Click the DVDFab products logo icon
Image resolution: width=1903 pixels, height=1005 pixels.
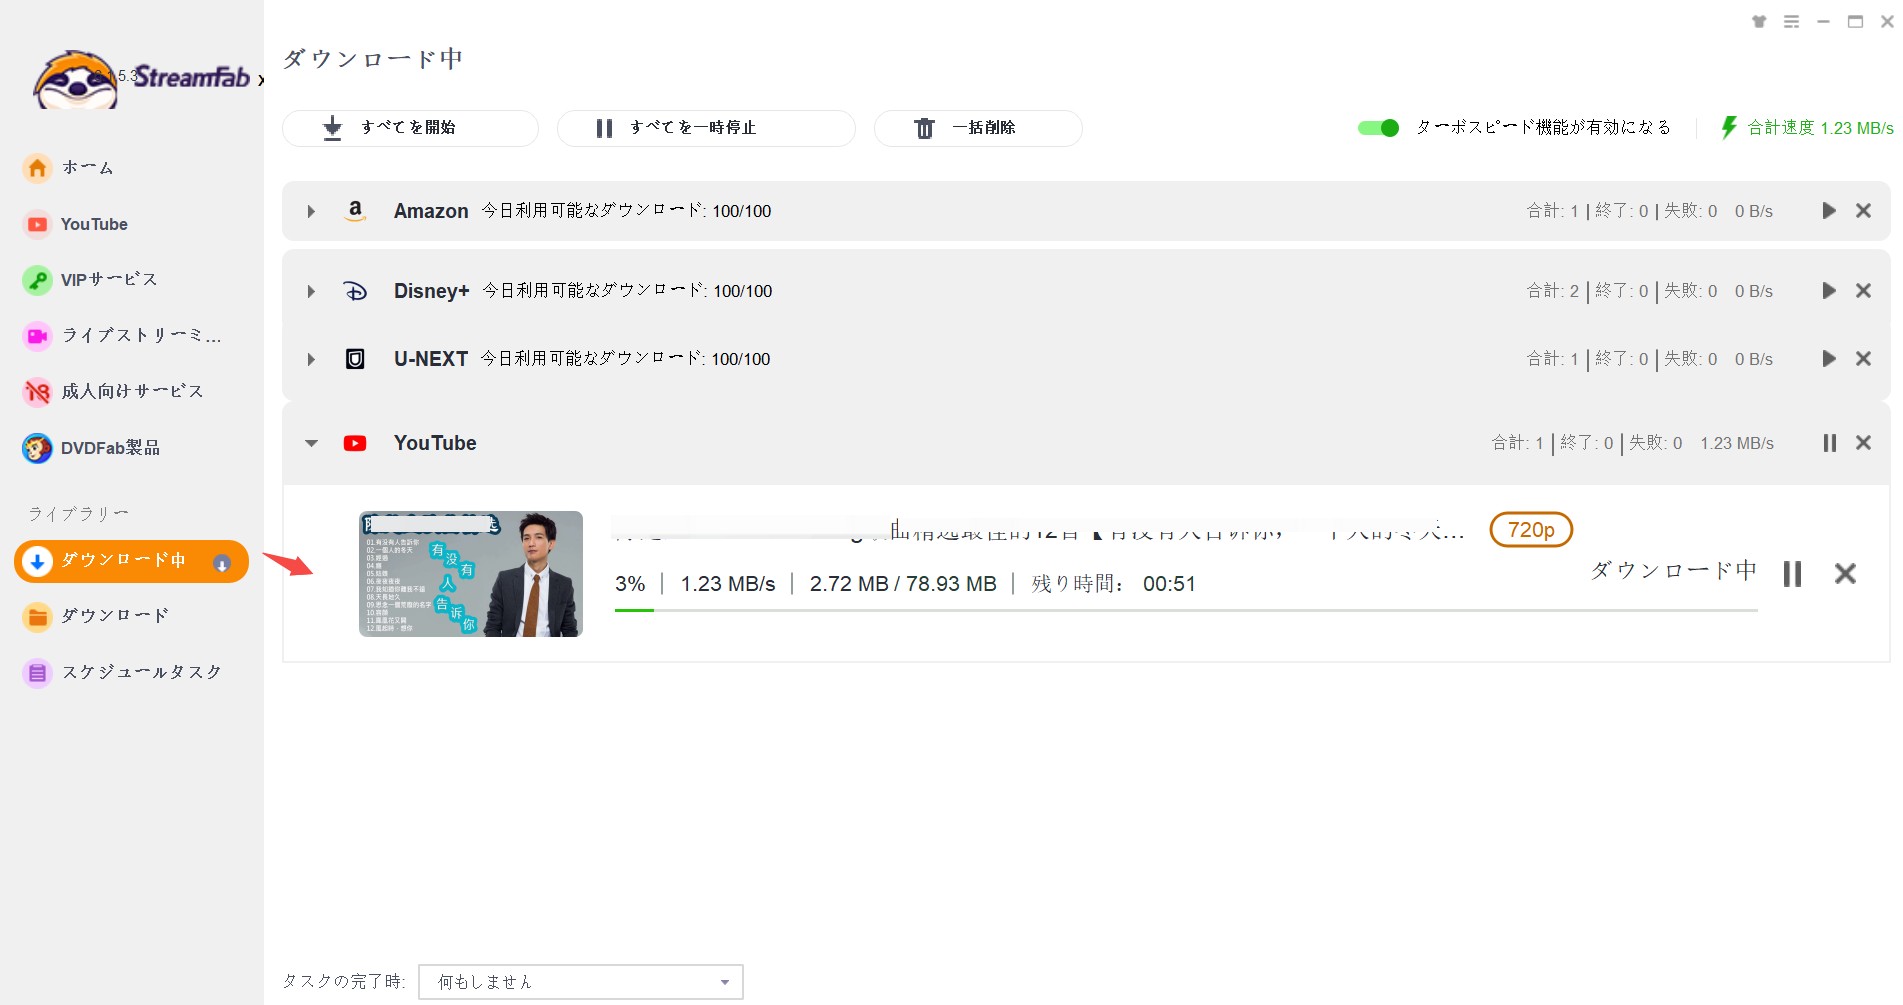(x=37, y=448)
